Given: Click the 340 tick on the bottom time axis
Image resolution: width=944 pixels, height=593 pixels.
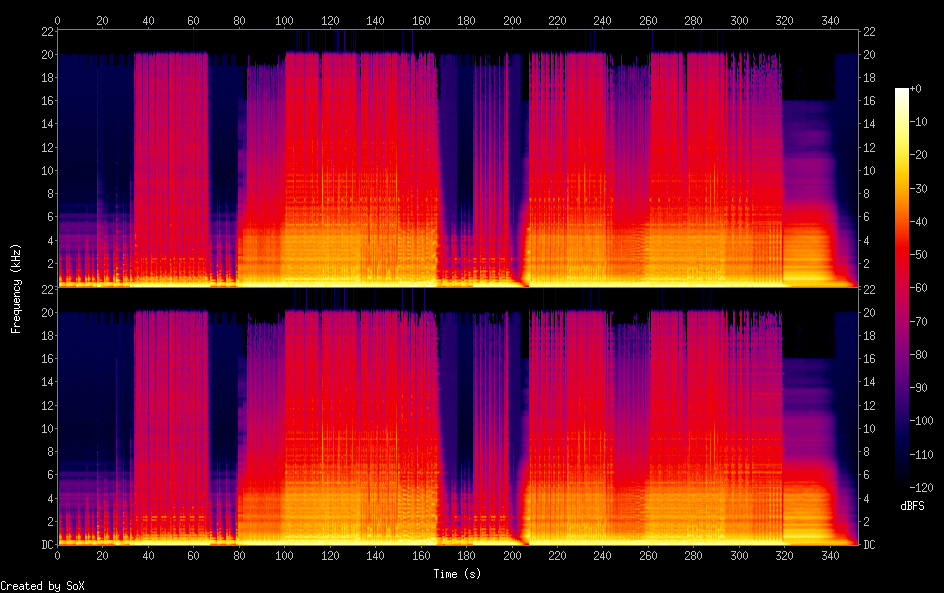Looking at the screenshot, I should coord(830,554).
